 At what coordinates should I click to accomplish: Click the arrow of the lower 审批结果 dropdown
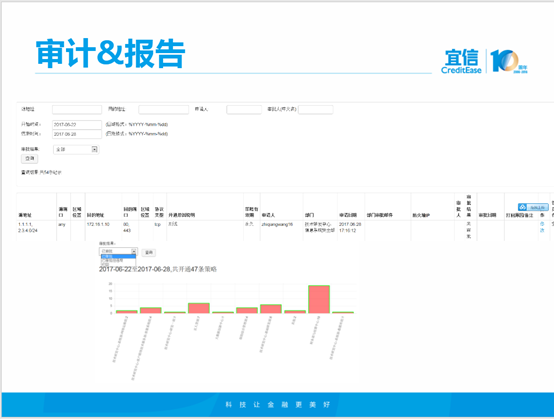[x=134, y=251]
